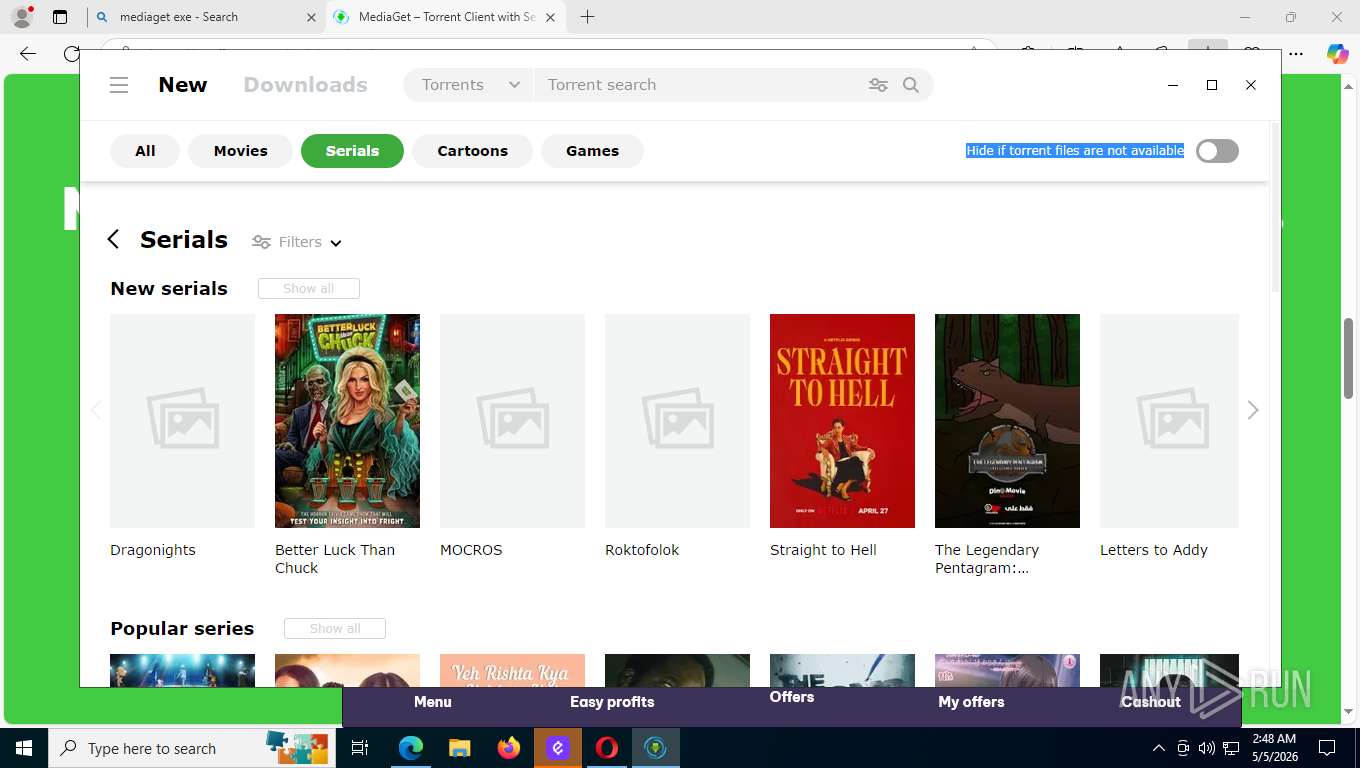The image size is (1360, 768).
Task: Open Copilot icon in Edge toolbar
Action: click(1337, 54)
